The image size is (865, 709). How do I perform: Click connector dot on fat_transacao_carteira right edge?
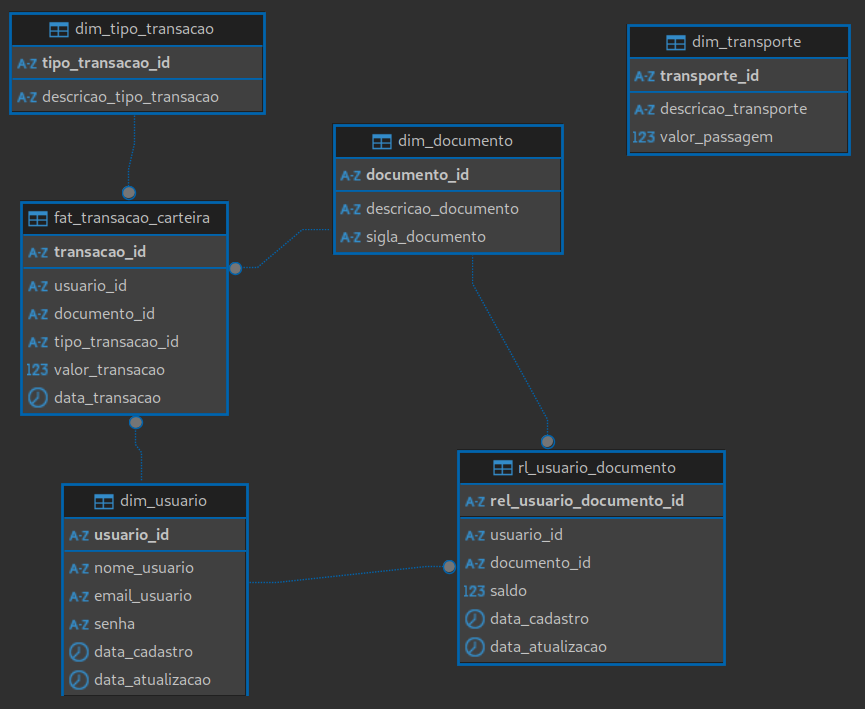pyautogui.click(x=235, y=268)
